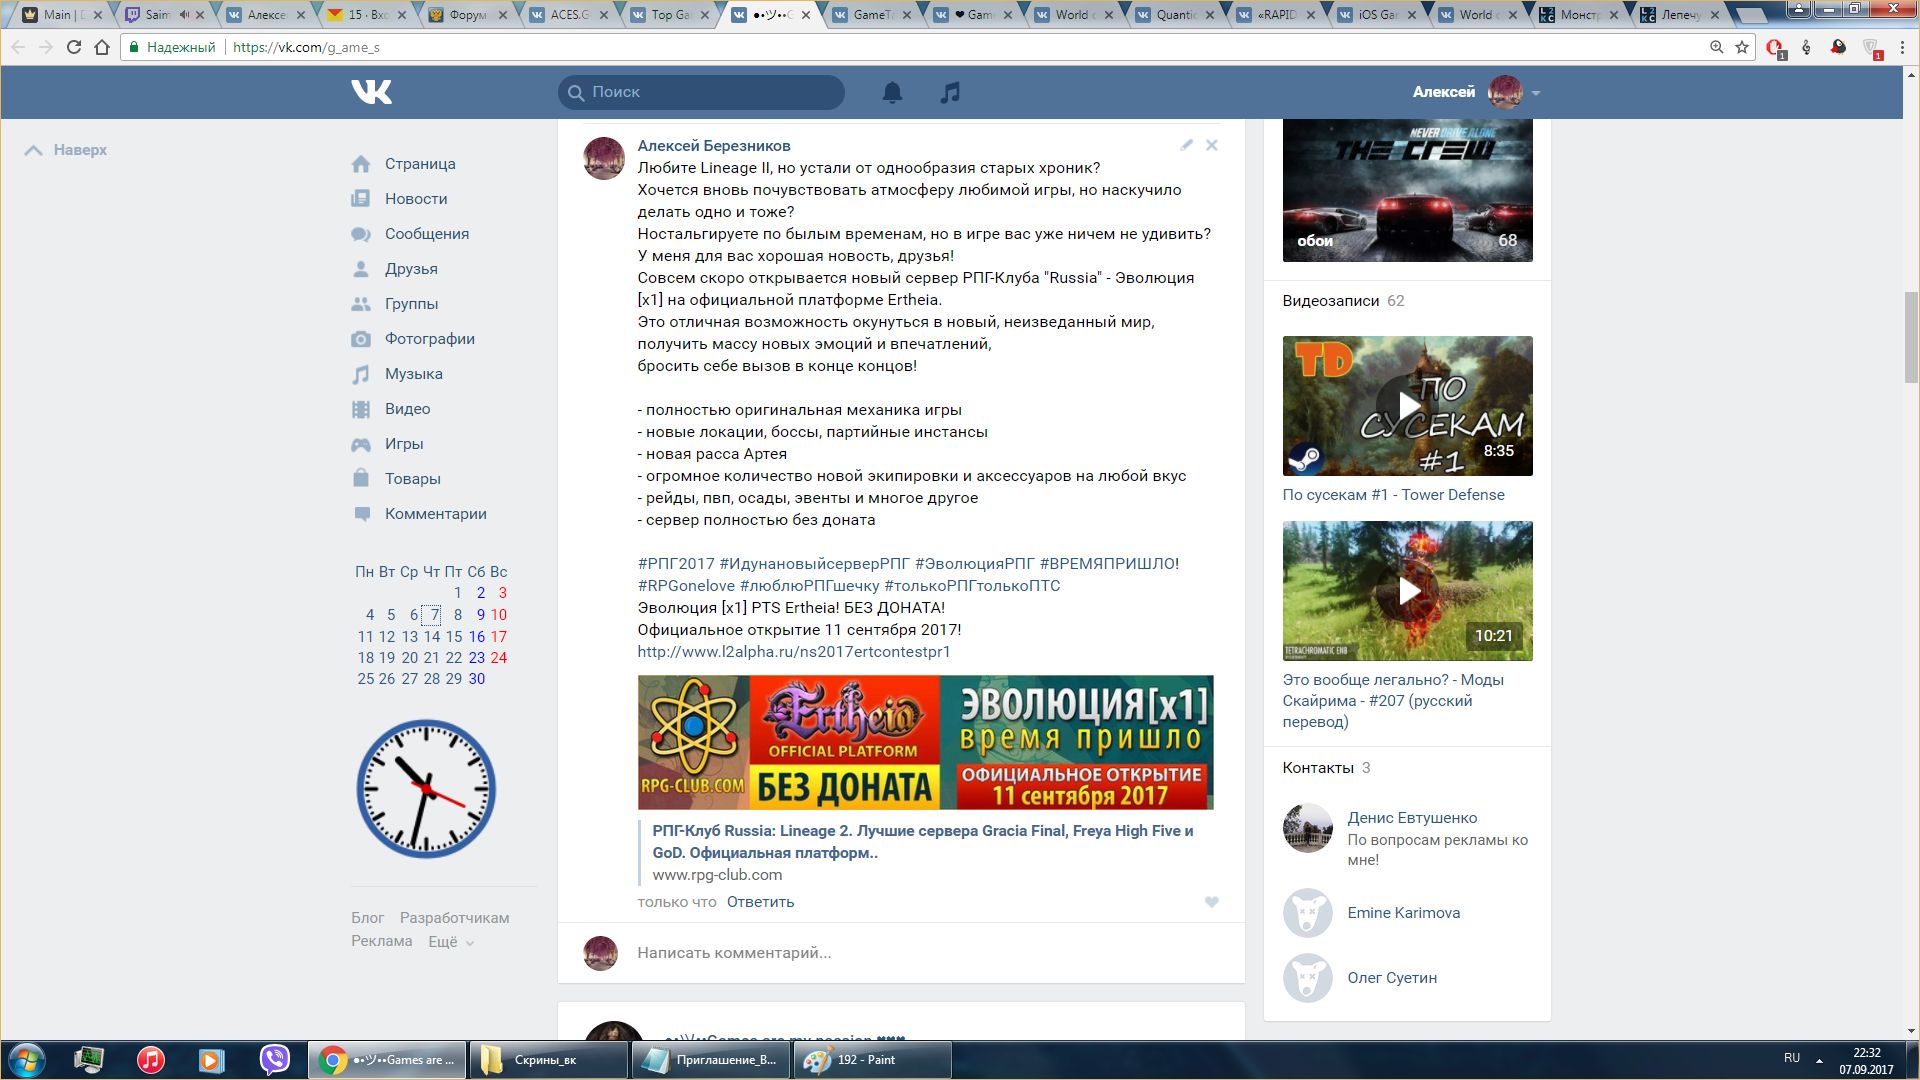The image size is (1920, 1080).
Task: Click hashtag #РПГ2017
Action: [676, 564]
